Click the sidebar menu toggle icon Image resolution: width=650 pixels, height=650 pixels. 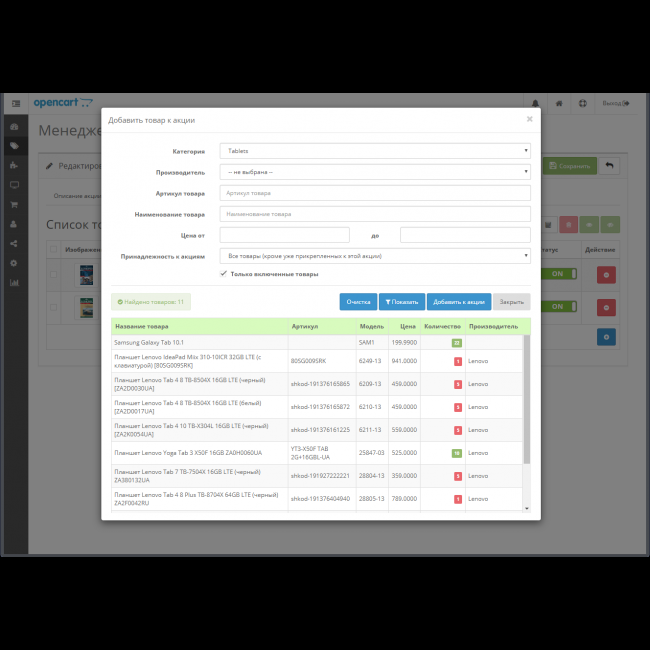coord(15,103)
